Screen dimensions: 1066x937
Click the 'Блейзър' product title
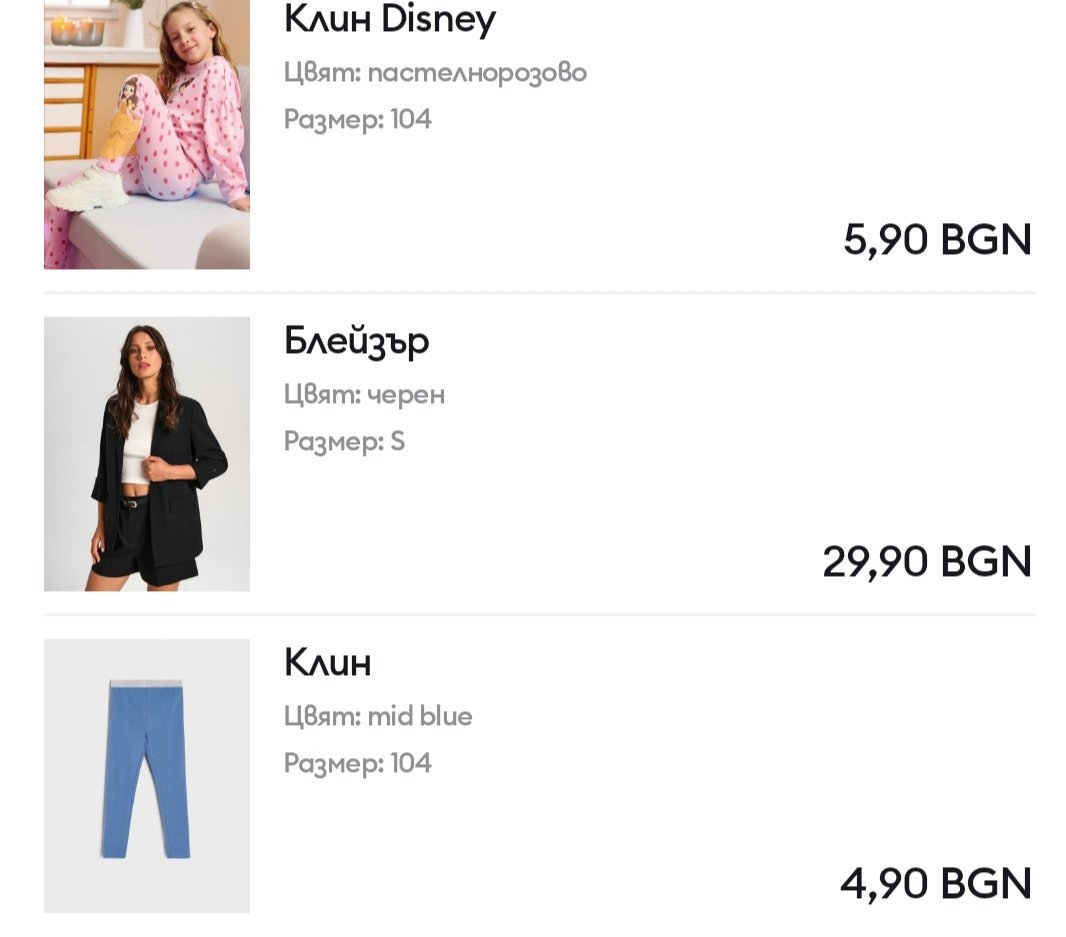(356, 341)
